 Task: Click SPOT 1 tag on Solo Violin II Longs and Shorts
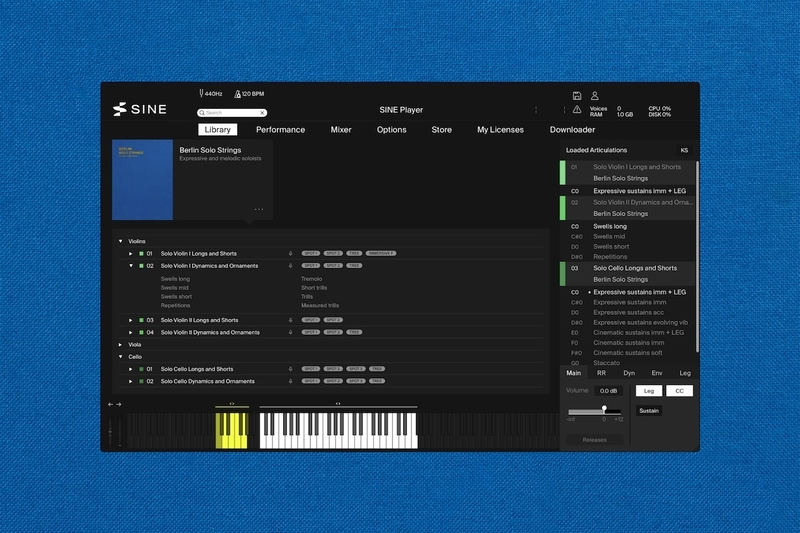(x=311, y=320)
